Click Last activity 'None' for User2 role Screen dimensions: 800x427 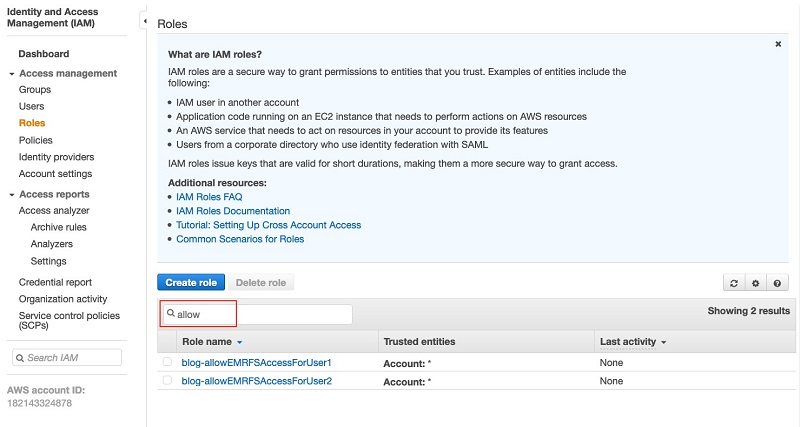(611, 381)
